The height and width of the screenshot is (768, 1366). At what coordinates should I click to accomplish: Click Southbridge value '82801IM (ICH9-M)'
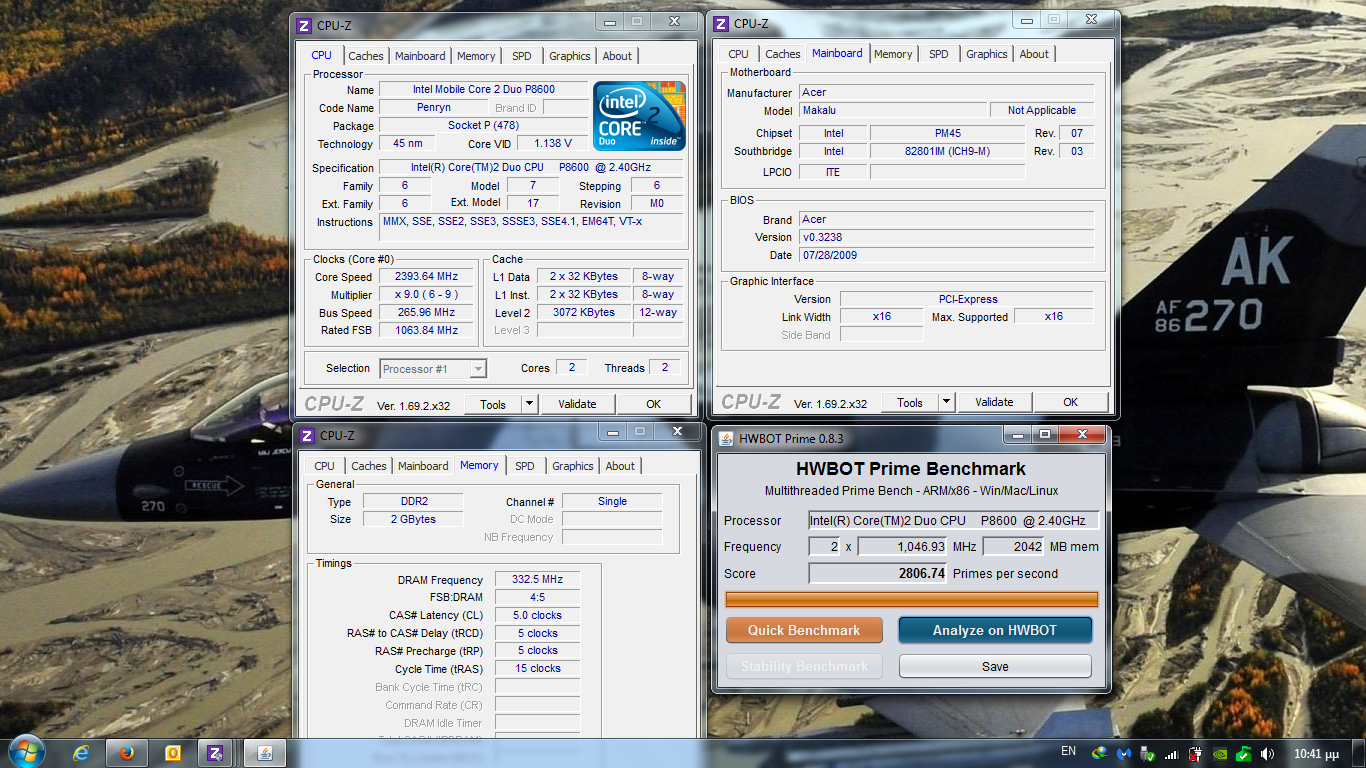pos(947,151)
